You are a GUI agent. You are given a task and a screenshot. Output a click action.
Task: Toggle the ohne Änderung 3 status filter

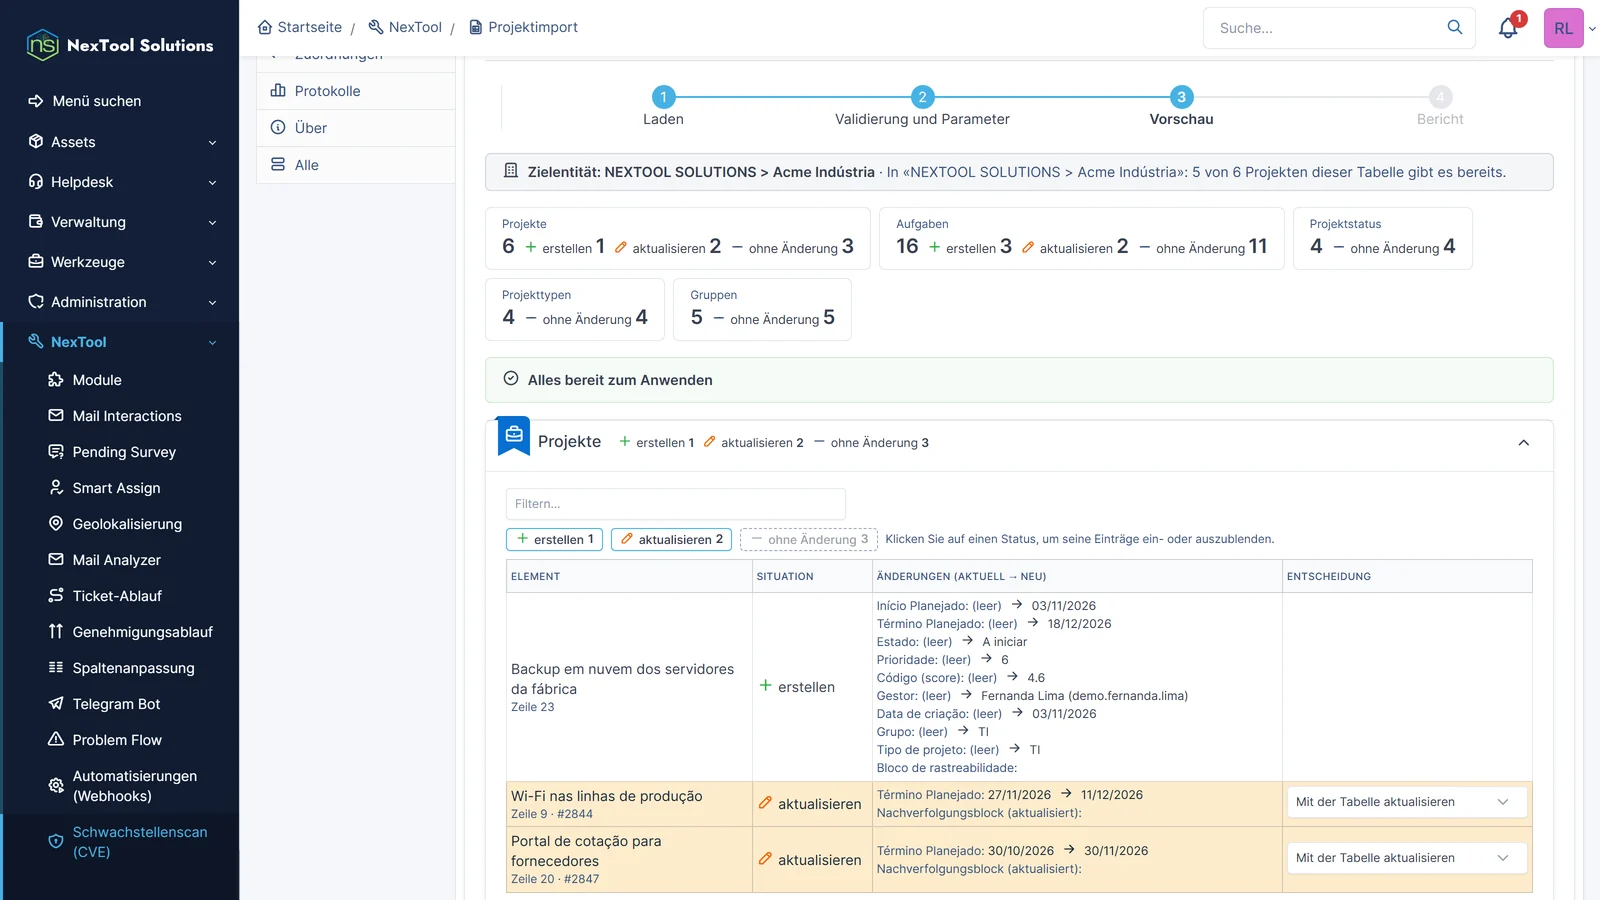point(809,539)
